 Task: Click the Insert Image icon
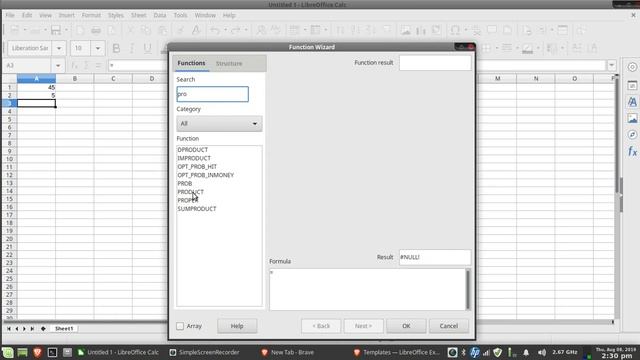405,30
